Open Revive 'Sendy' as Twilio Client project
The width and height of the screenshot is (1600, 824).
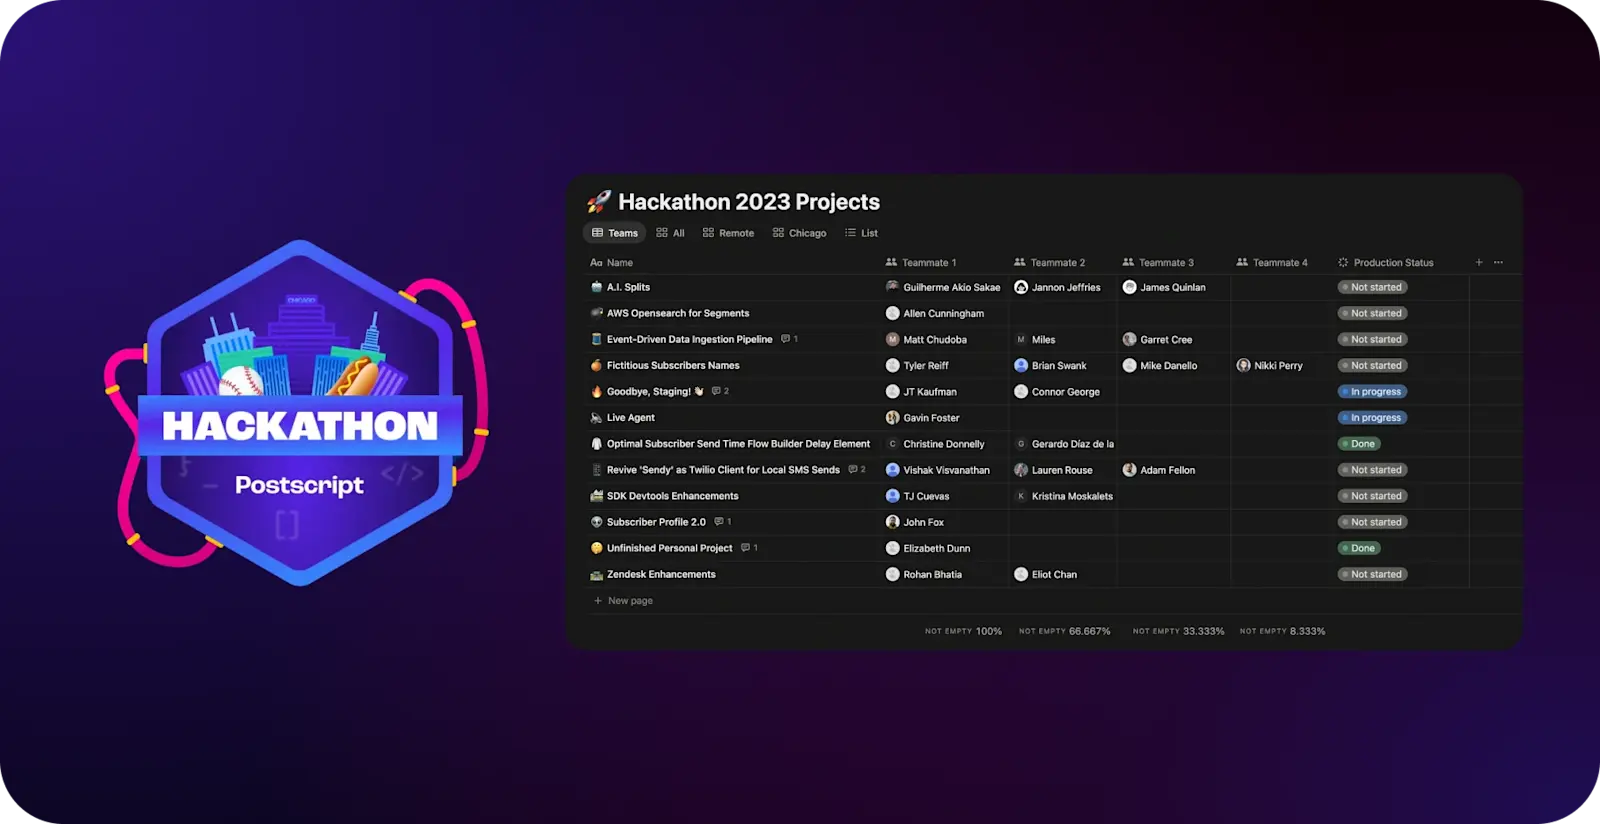(723, 469)
